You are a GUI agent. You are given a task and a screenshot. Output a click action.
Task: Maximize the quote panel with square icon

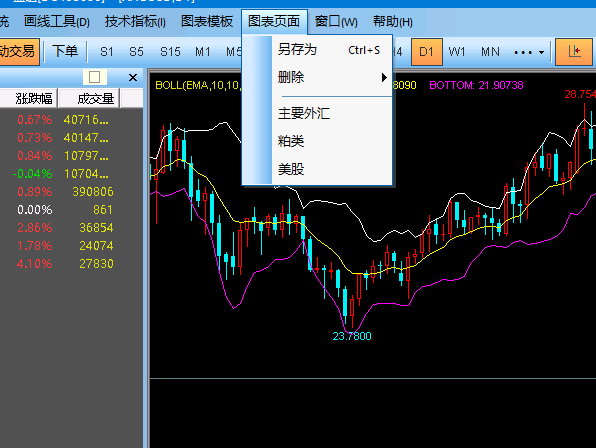coord(95,78)
